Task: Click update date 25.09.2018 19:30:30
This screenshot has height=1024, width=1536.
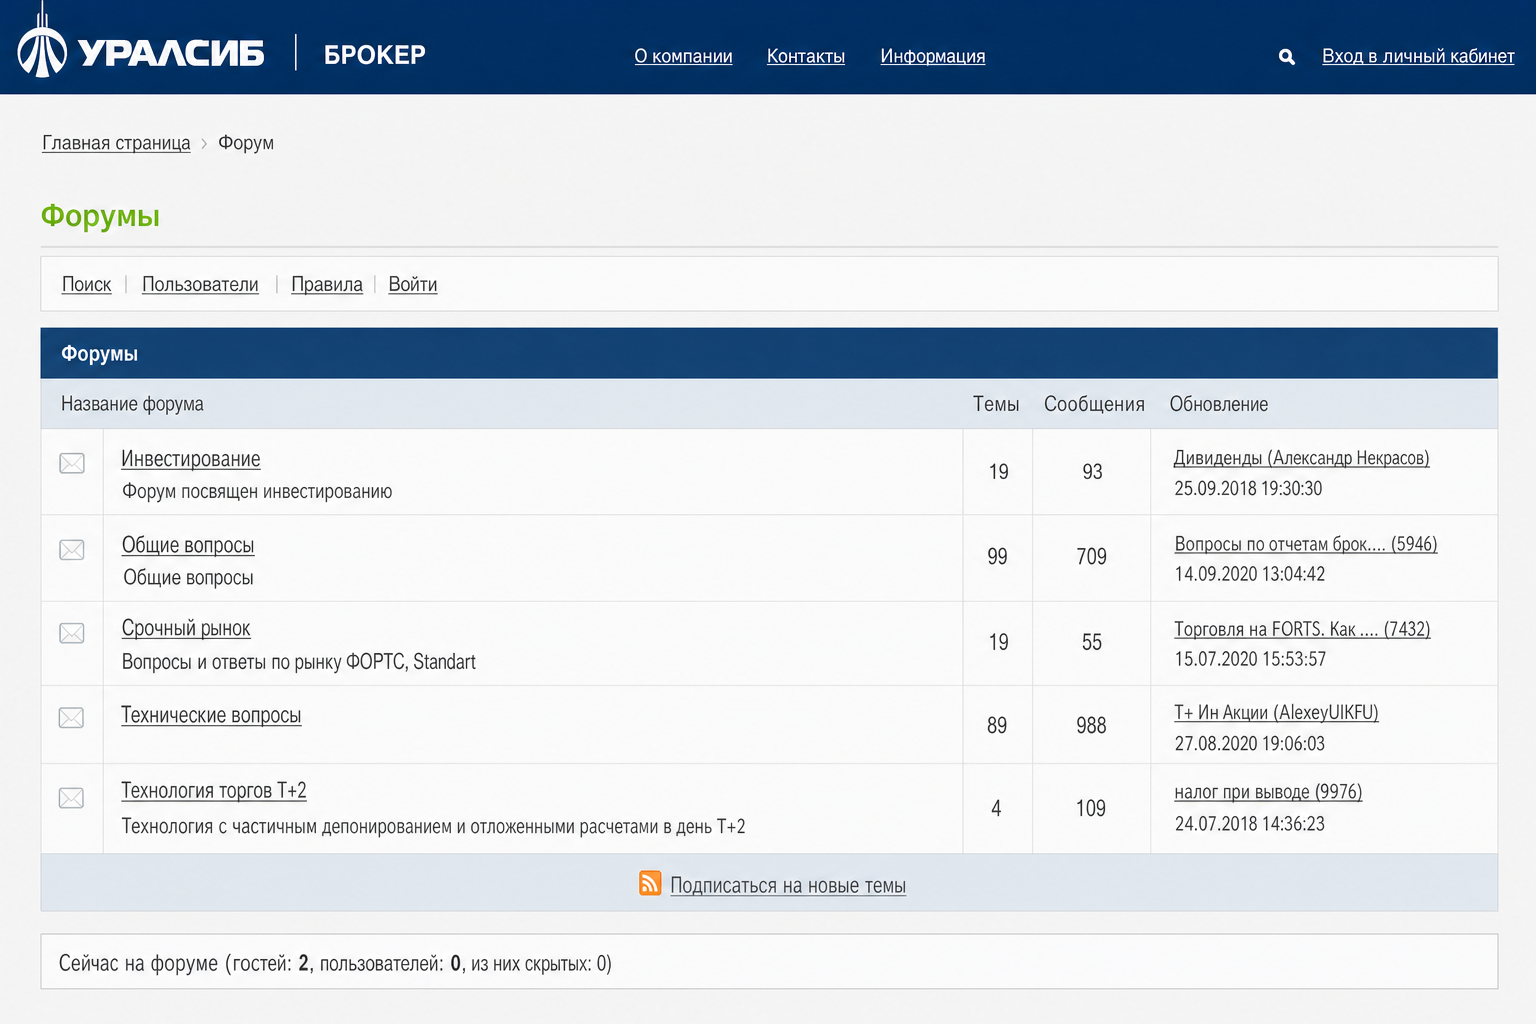Action: click(x=1248, y=488)
